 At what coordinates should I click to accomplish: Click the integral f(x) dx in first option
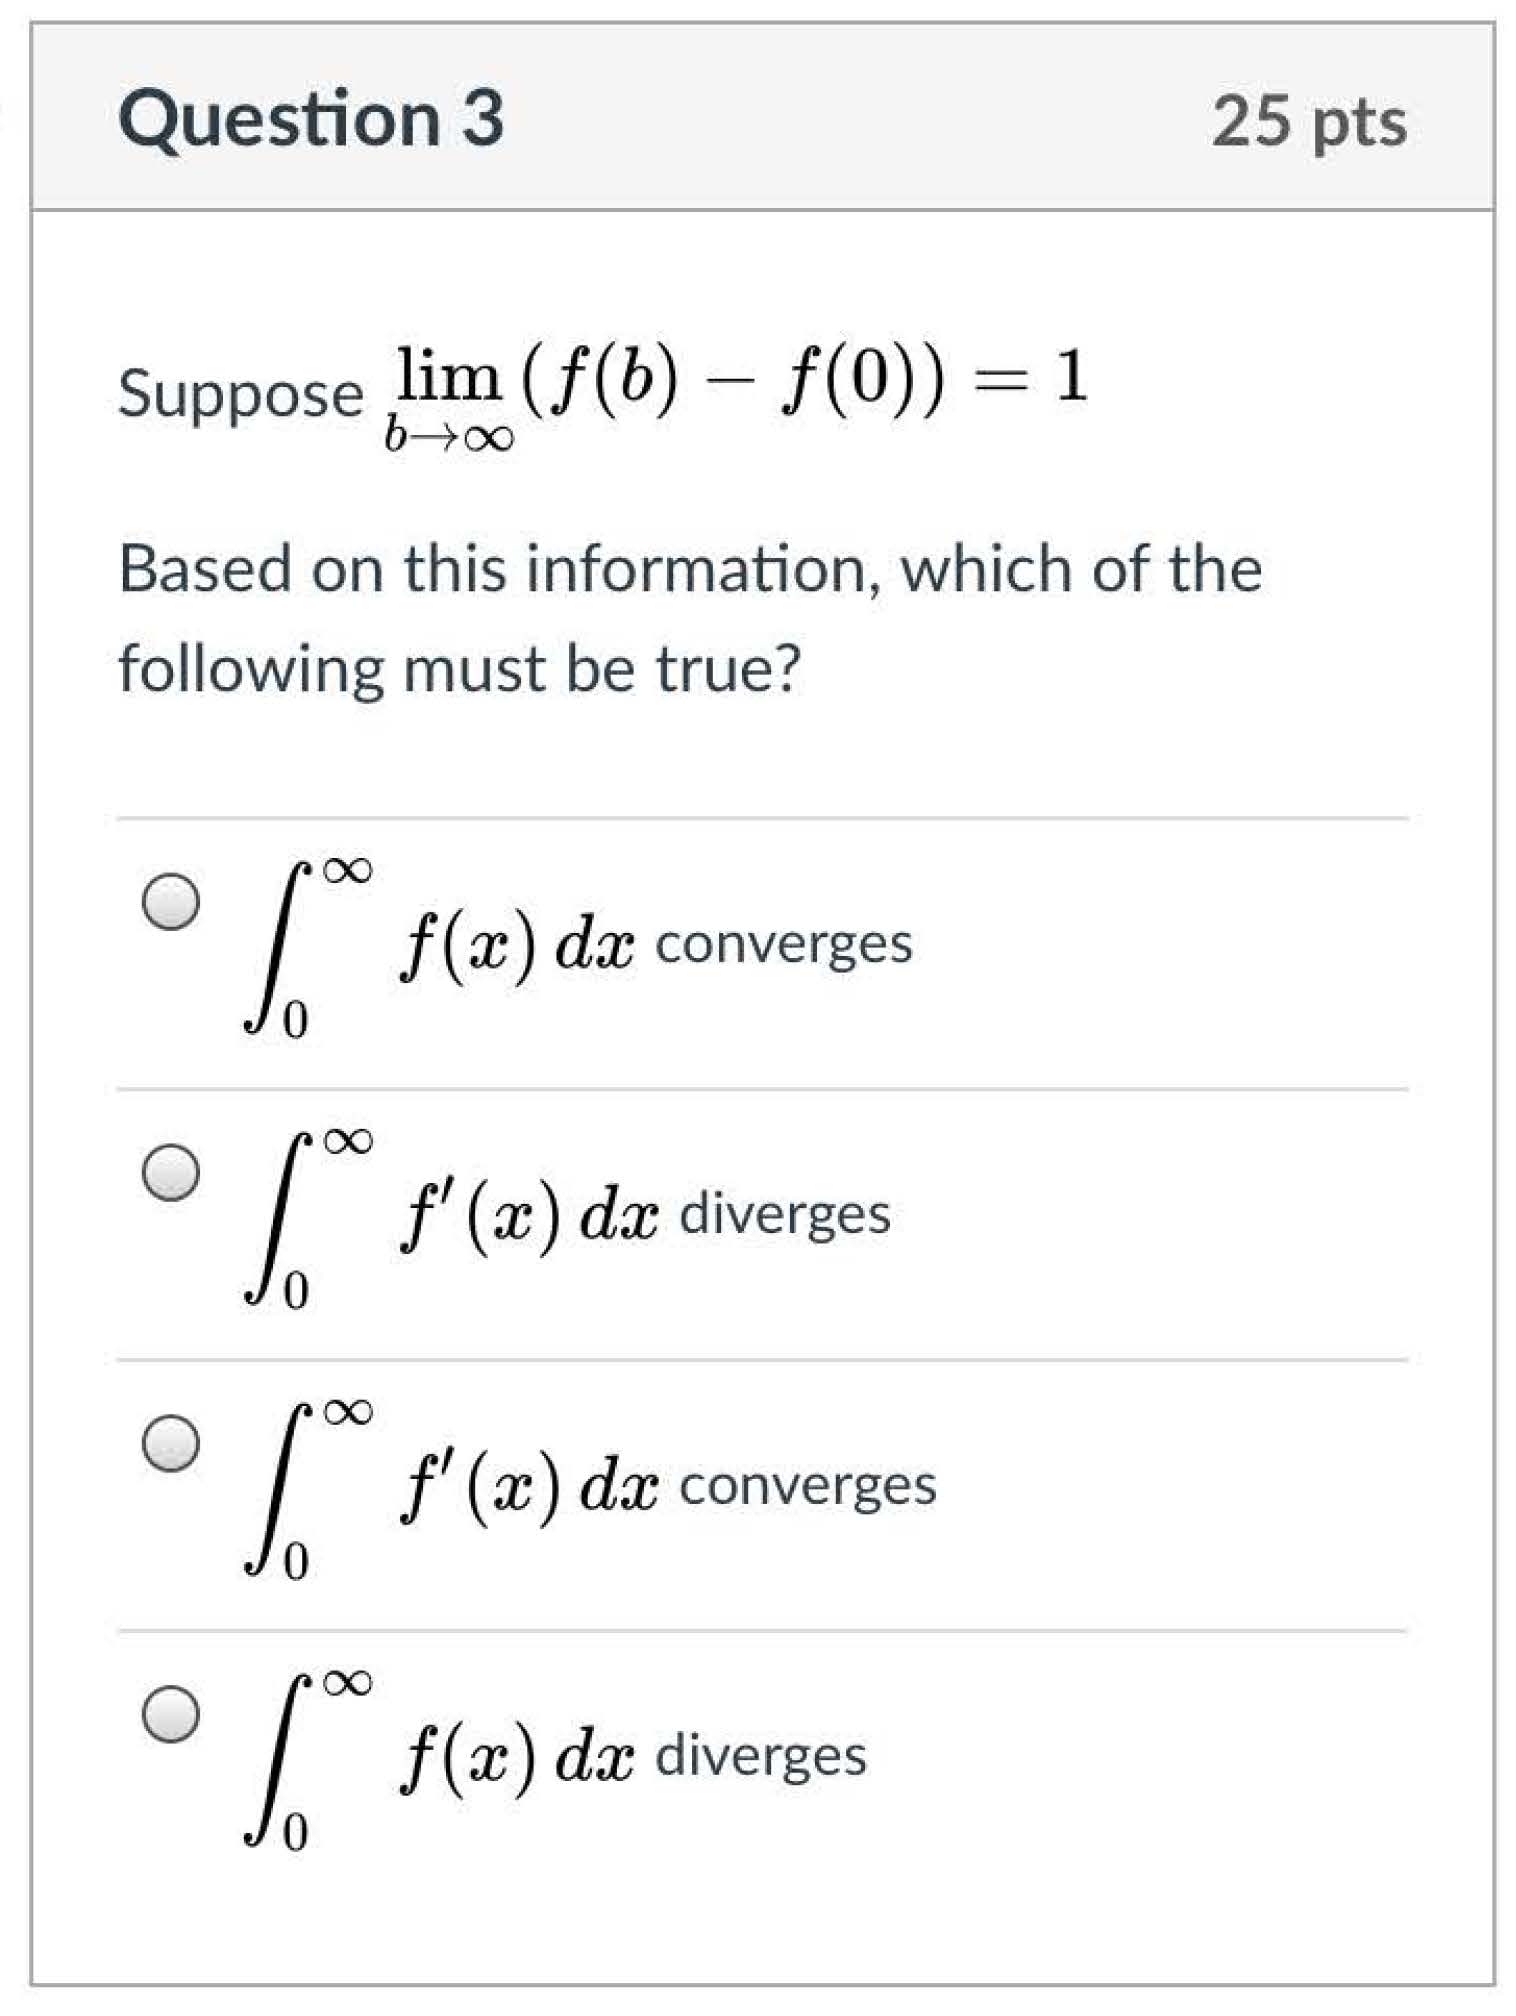[x=440, y=945]
